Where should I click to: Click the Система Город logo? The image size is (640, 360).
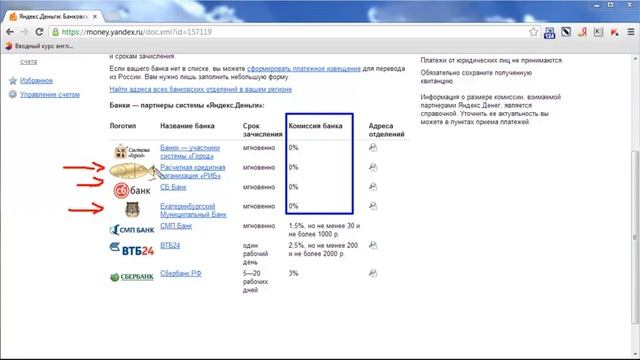click(x=132, y=151)
